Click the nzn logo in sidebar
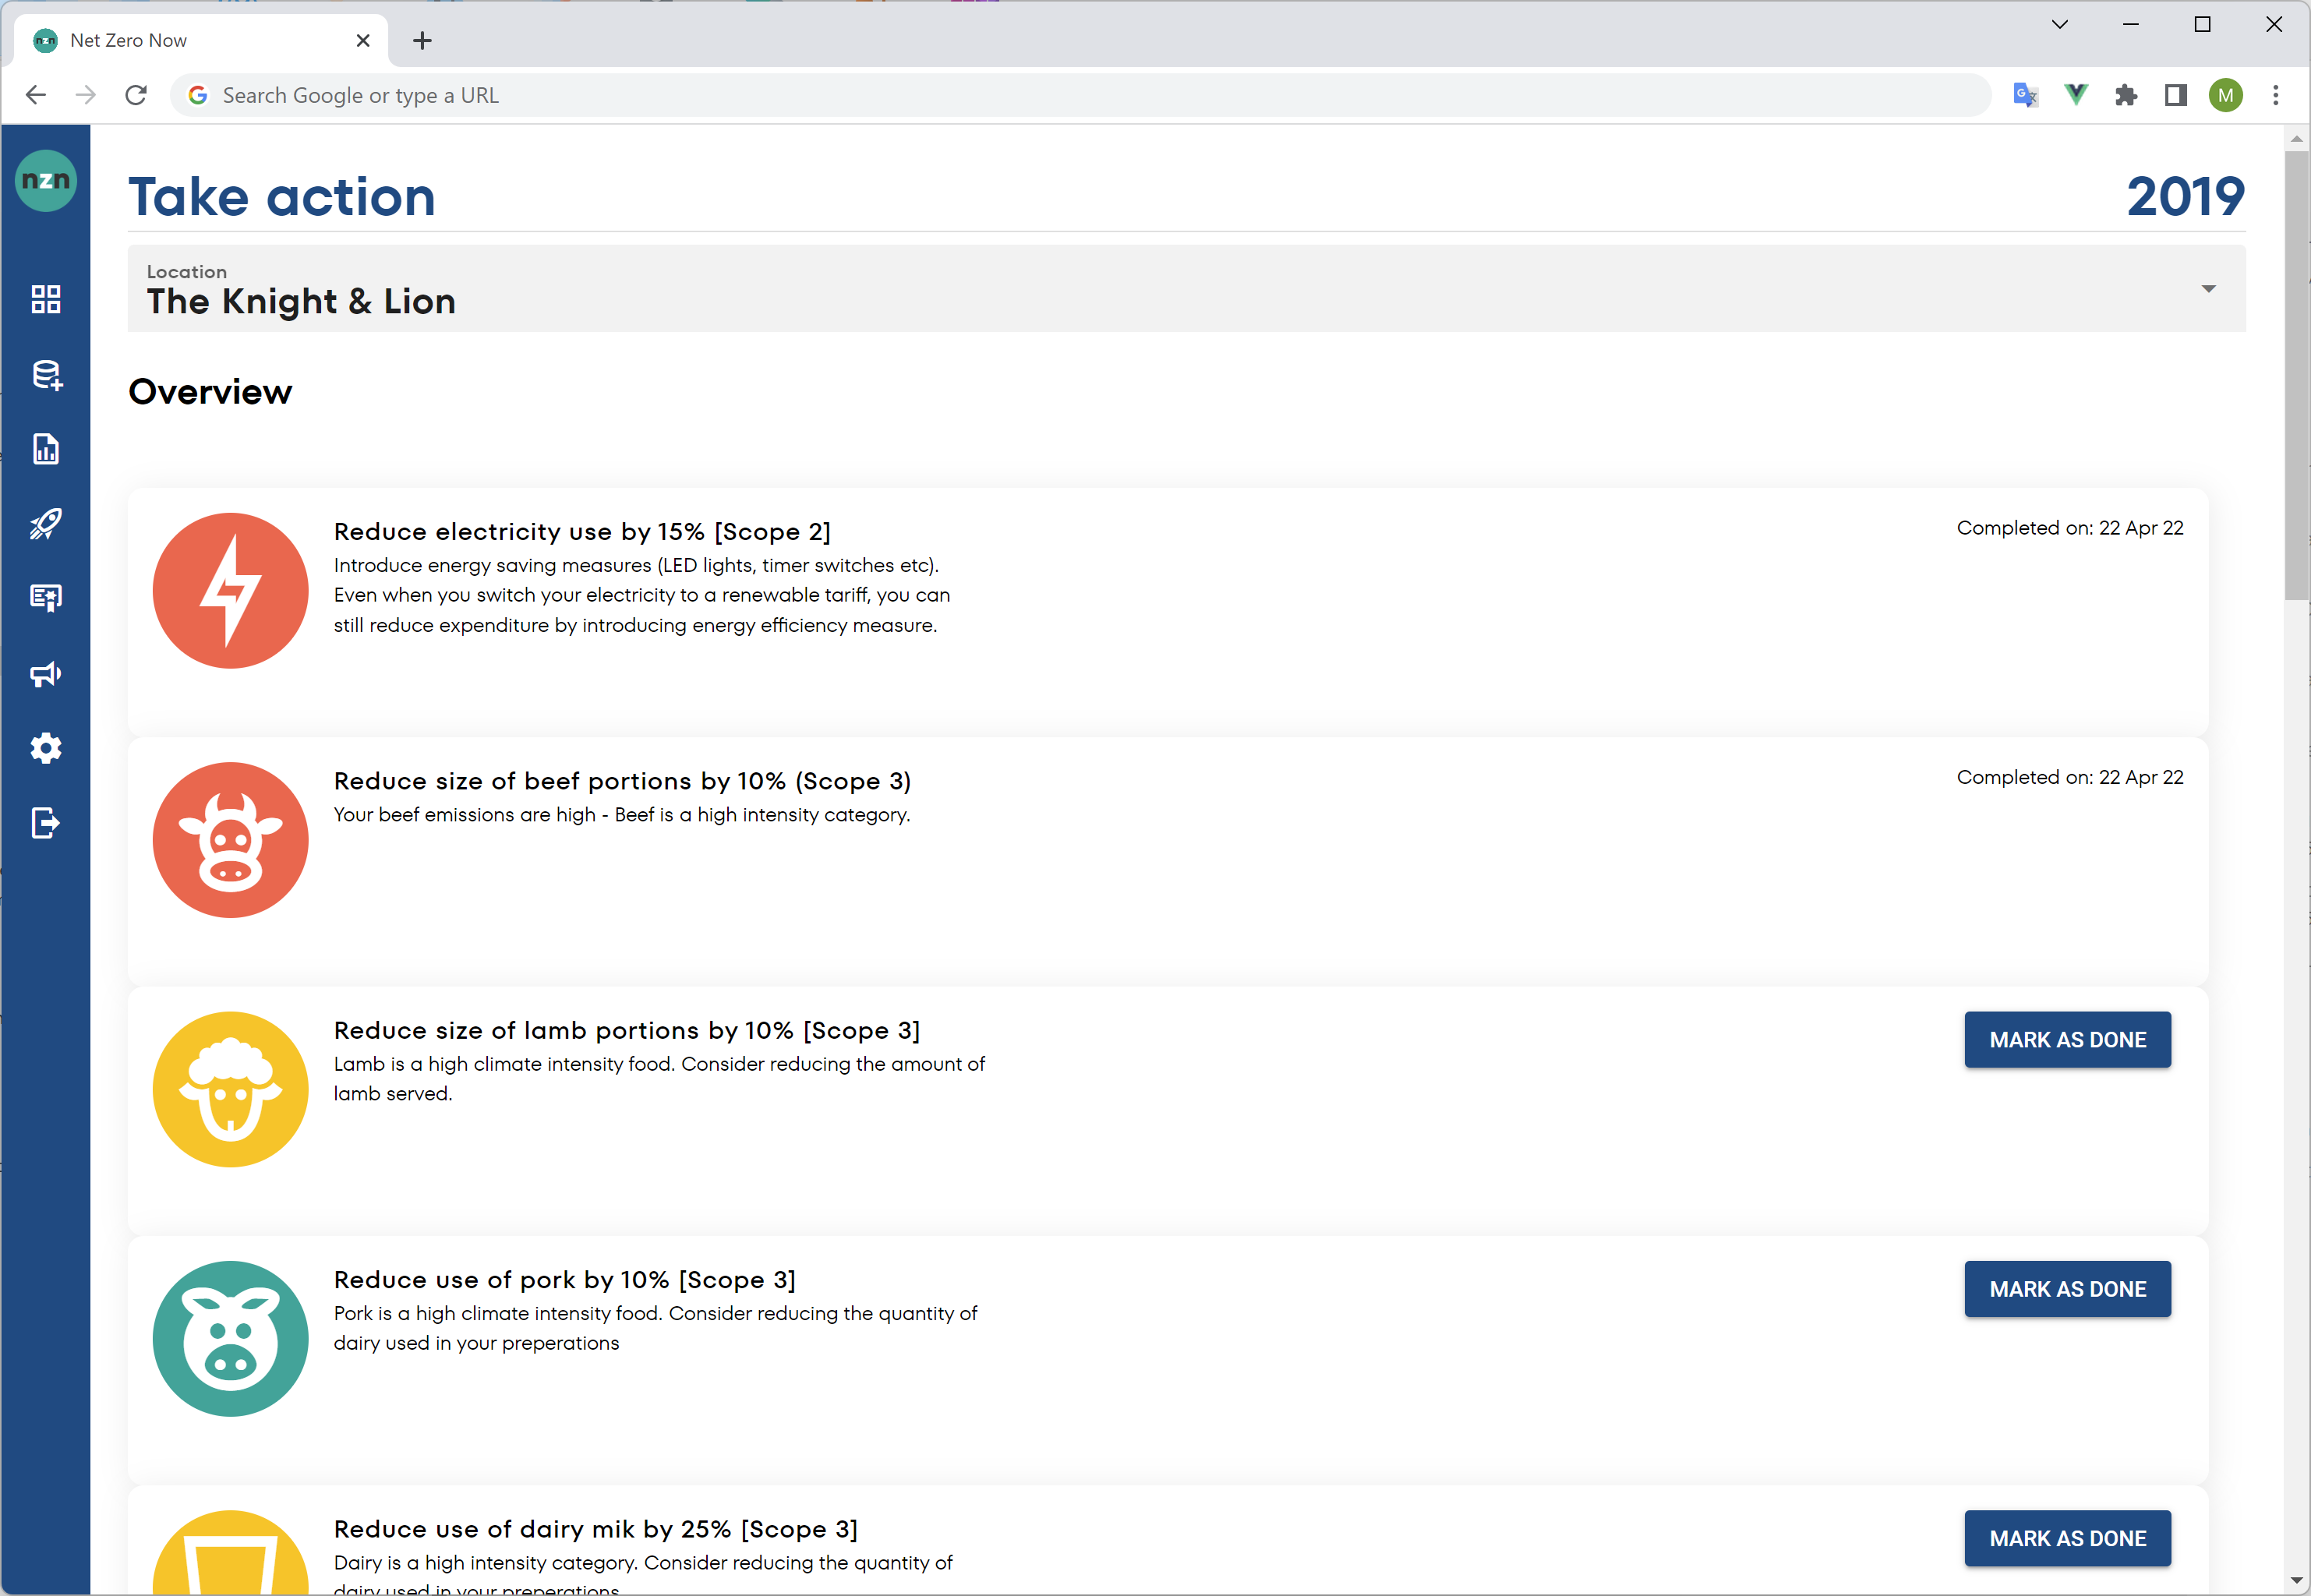 click(45, 181)
